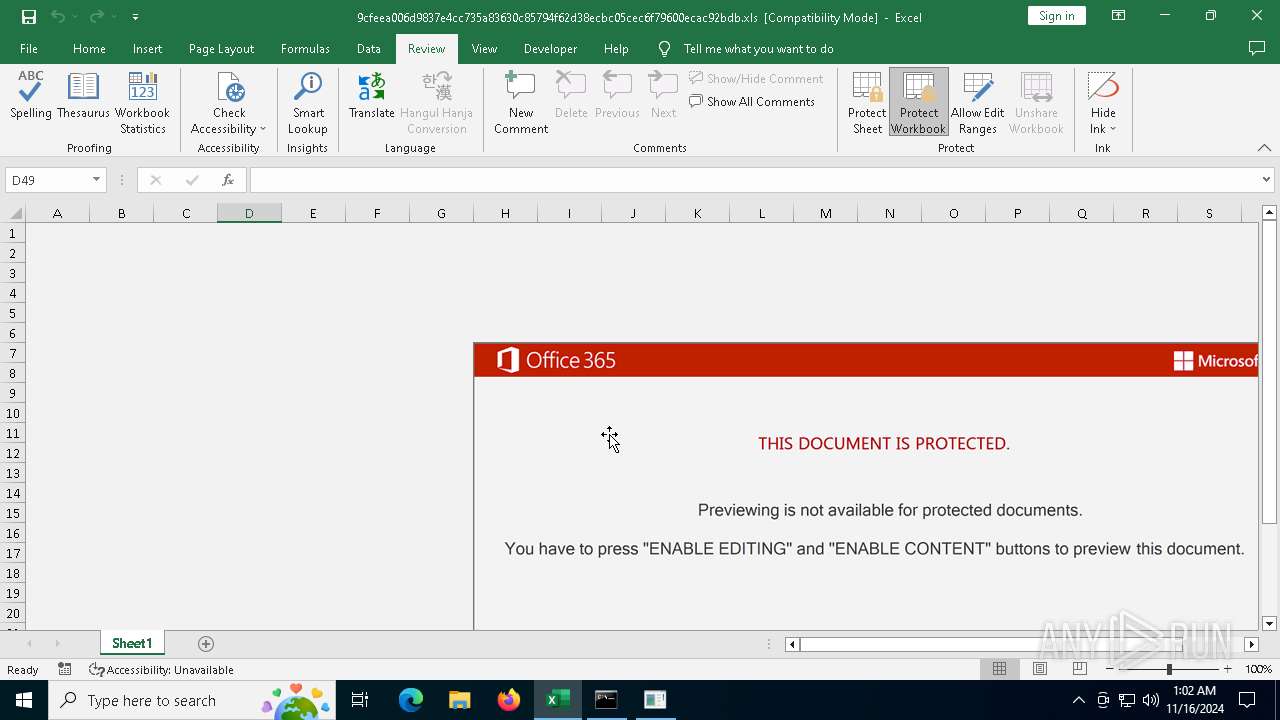Open the File tab

[x=29, y=49]
